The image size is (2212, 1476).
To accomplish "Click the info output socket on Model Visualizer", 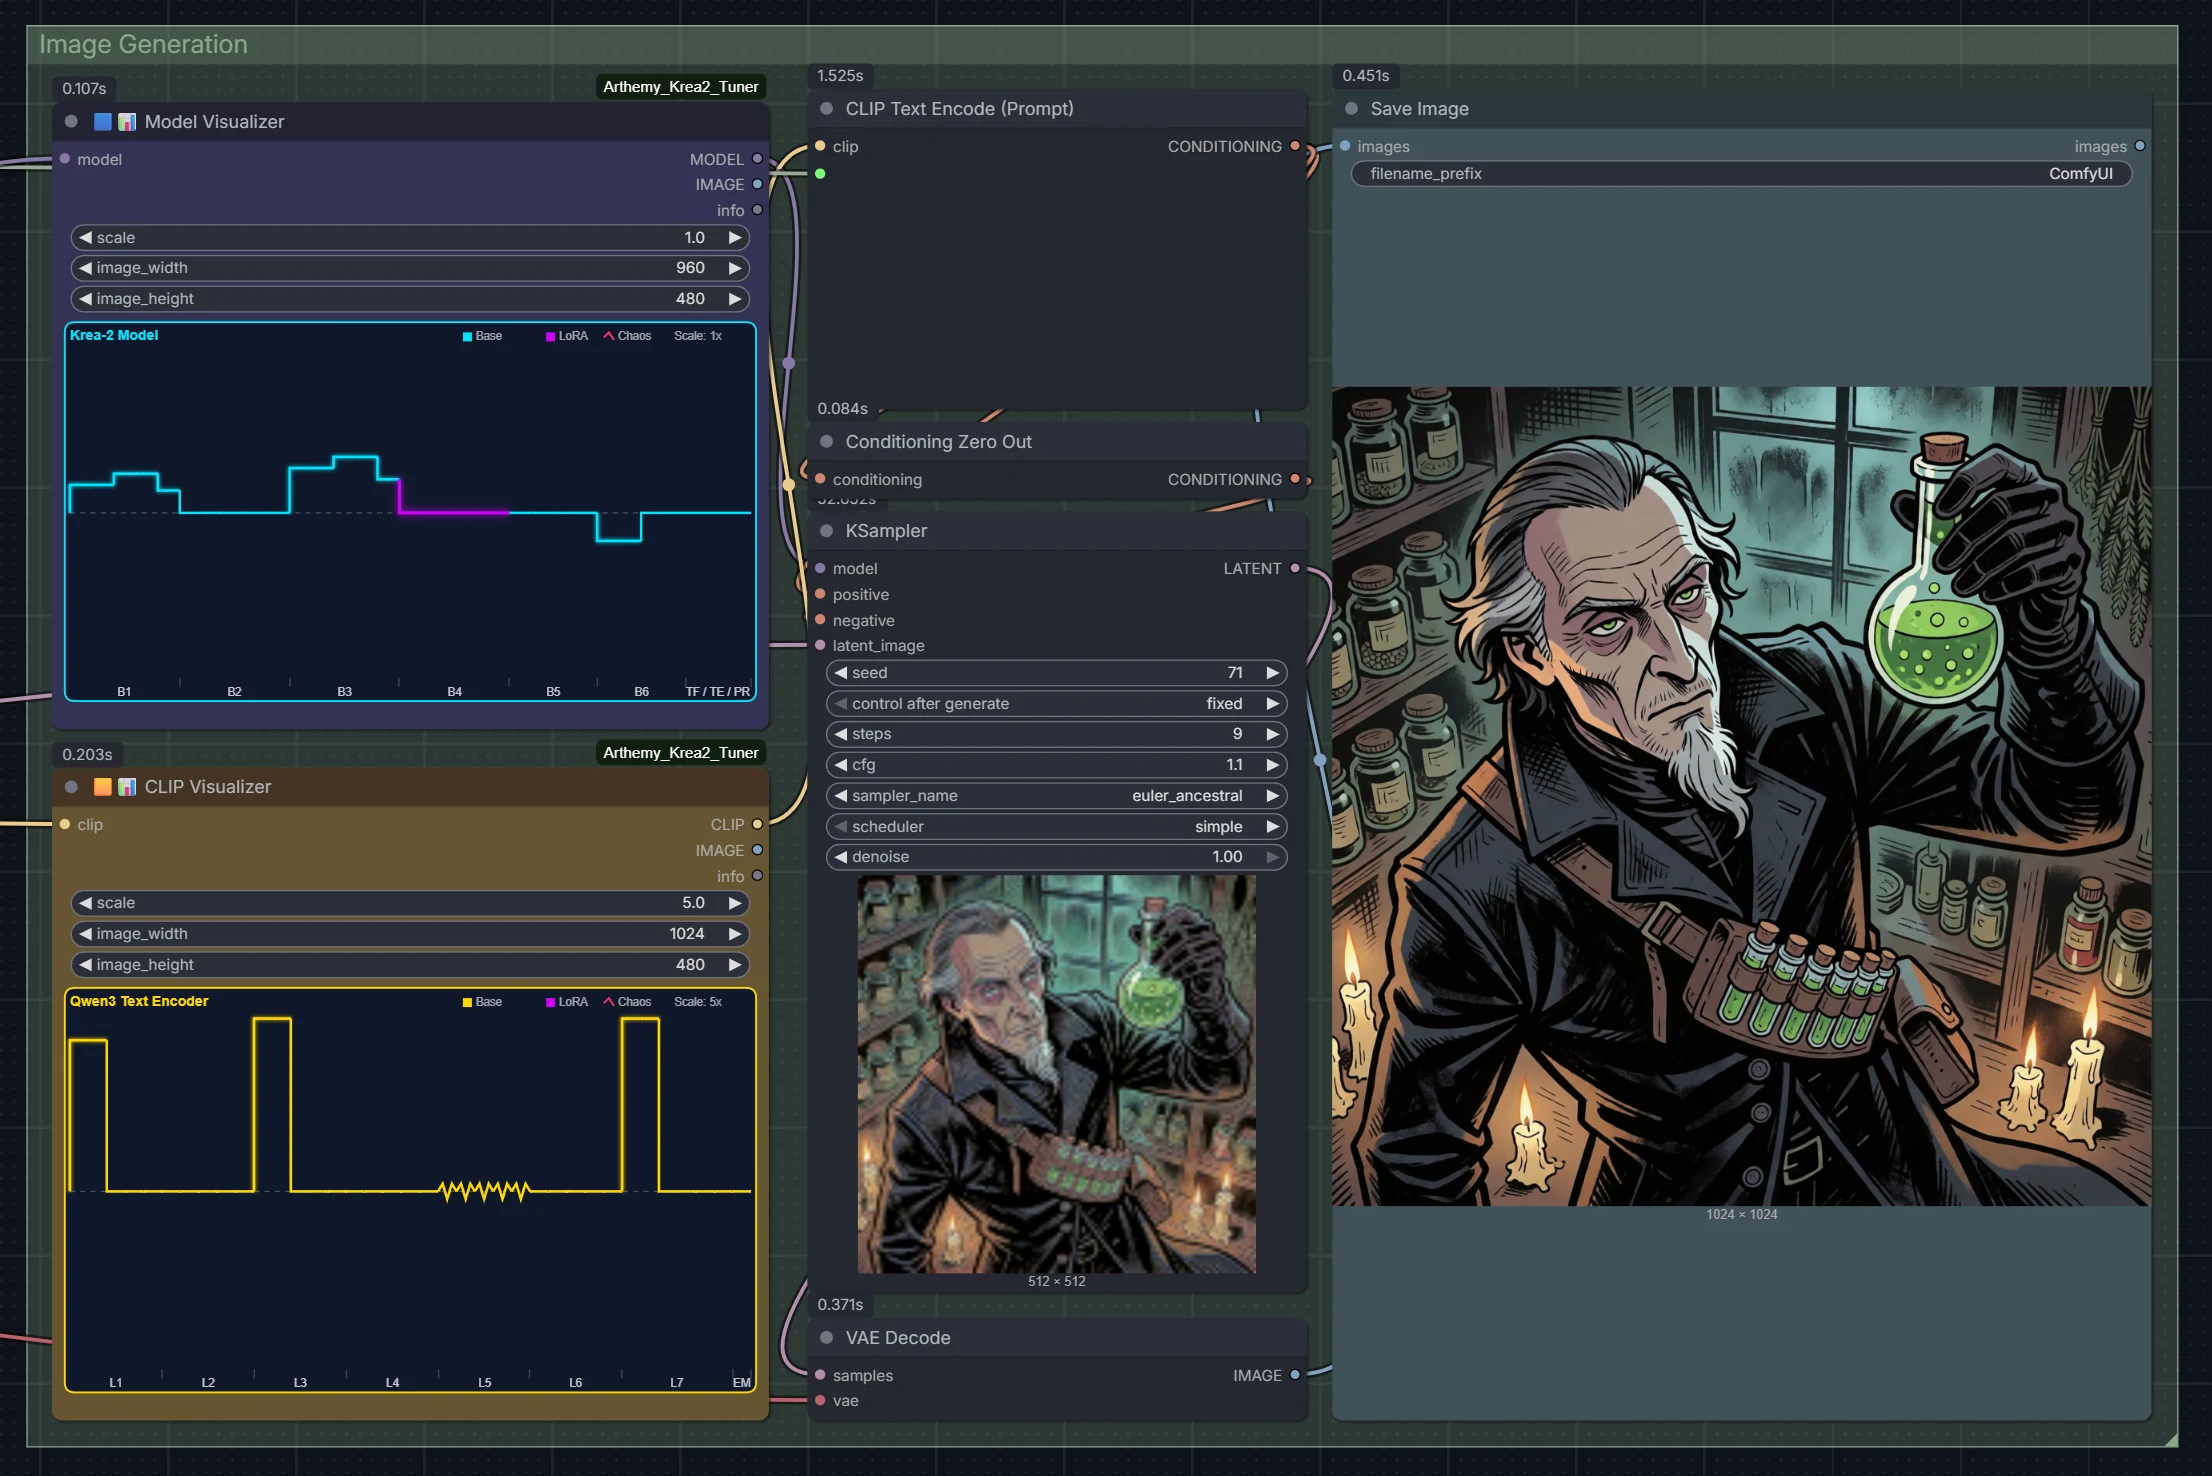I will click(x=757, y=210).
